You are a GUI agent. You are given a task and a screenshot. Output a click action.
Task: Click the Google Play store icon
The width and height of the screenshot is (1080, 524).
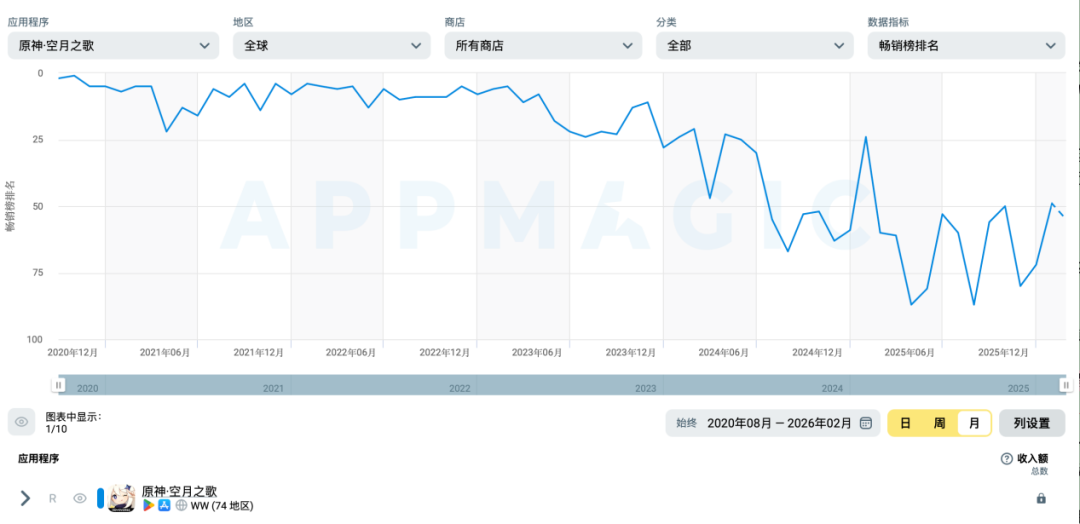click(x=148, y=506)
